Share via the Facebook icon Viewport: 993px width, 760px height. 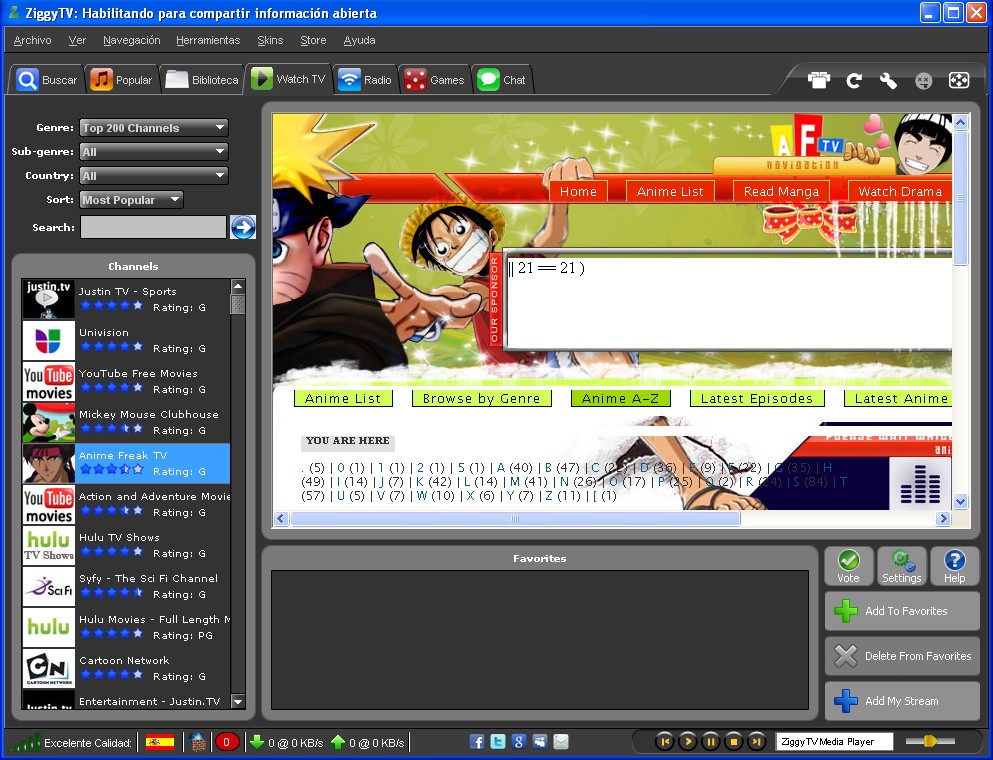click(x=477, y=742)
